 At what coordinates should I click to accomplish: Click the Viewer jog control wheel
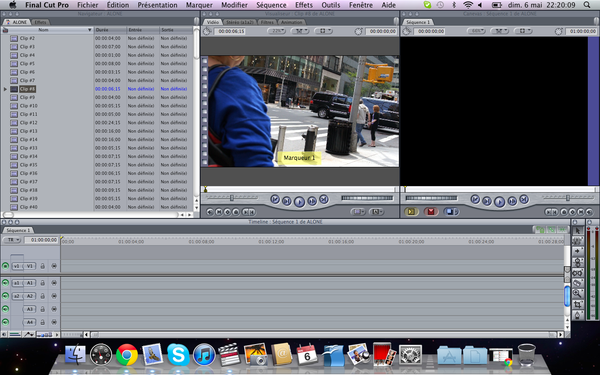[x=367, y=198]
